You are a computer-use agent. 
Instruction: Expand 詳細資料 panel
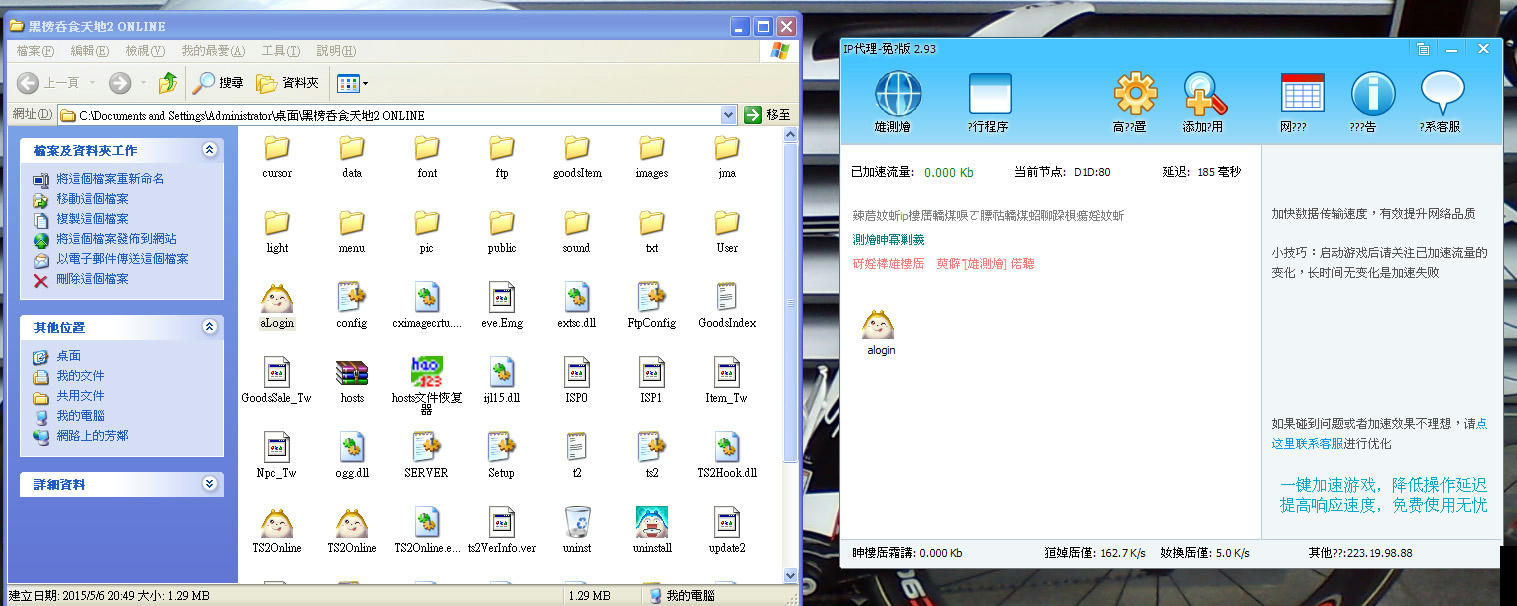(209, 484)
